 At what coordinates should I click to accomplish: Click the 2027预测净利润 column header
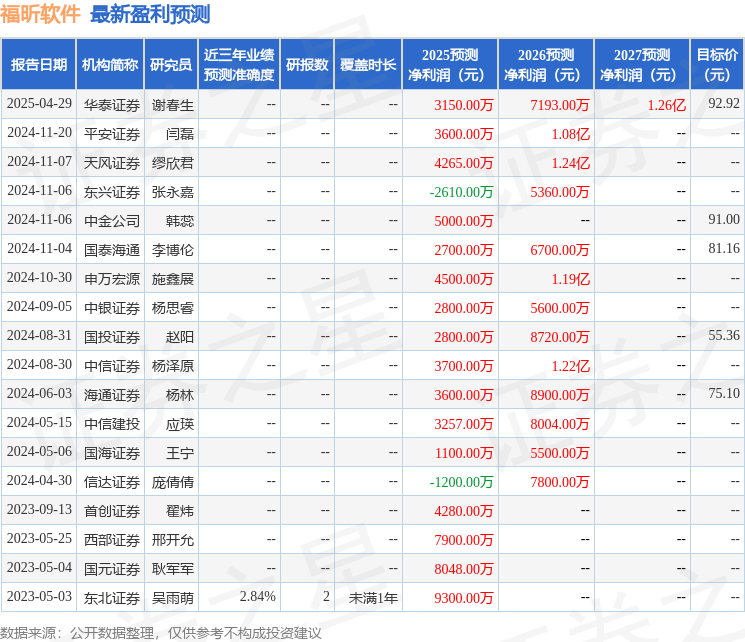pyautogui.click(x=642, y=65)
